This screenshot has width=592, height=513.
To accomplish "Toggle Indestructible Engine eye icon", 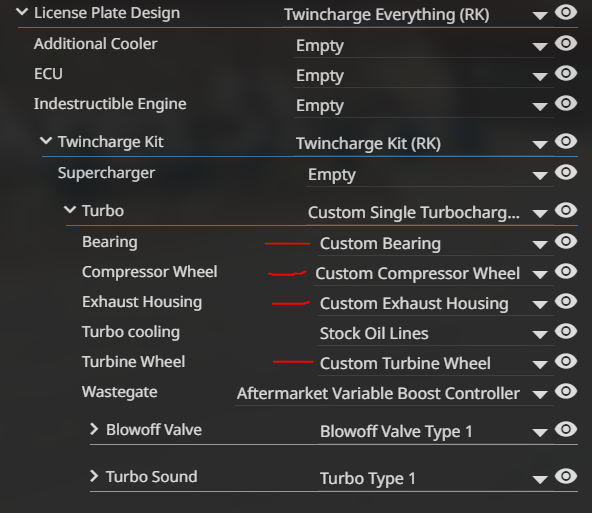I will [566, 103].
